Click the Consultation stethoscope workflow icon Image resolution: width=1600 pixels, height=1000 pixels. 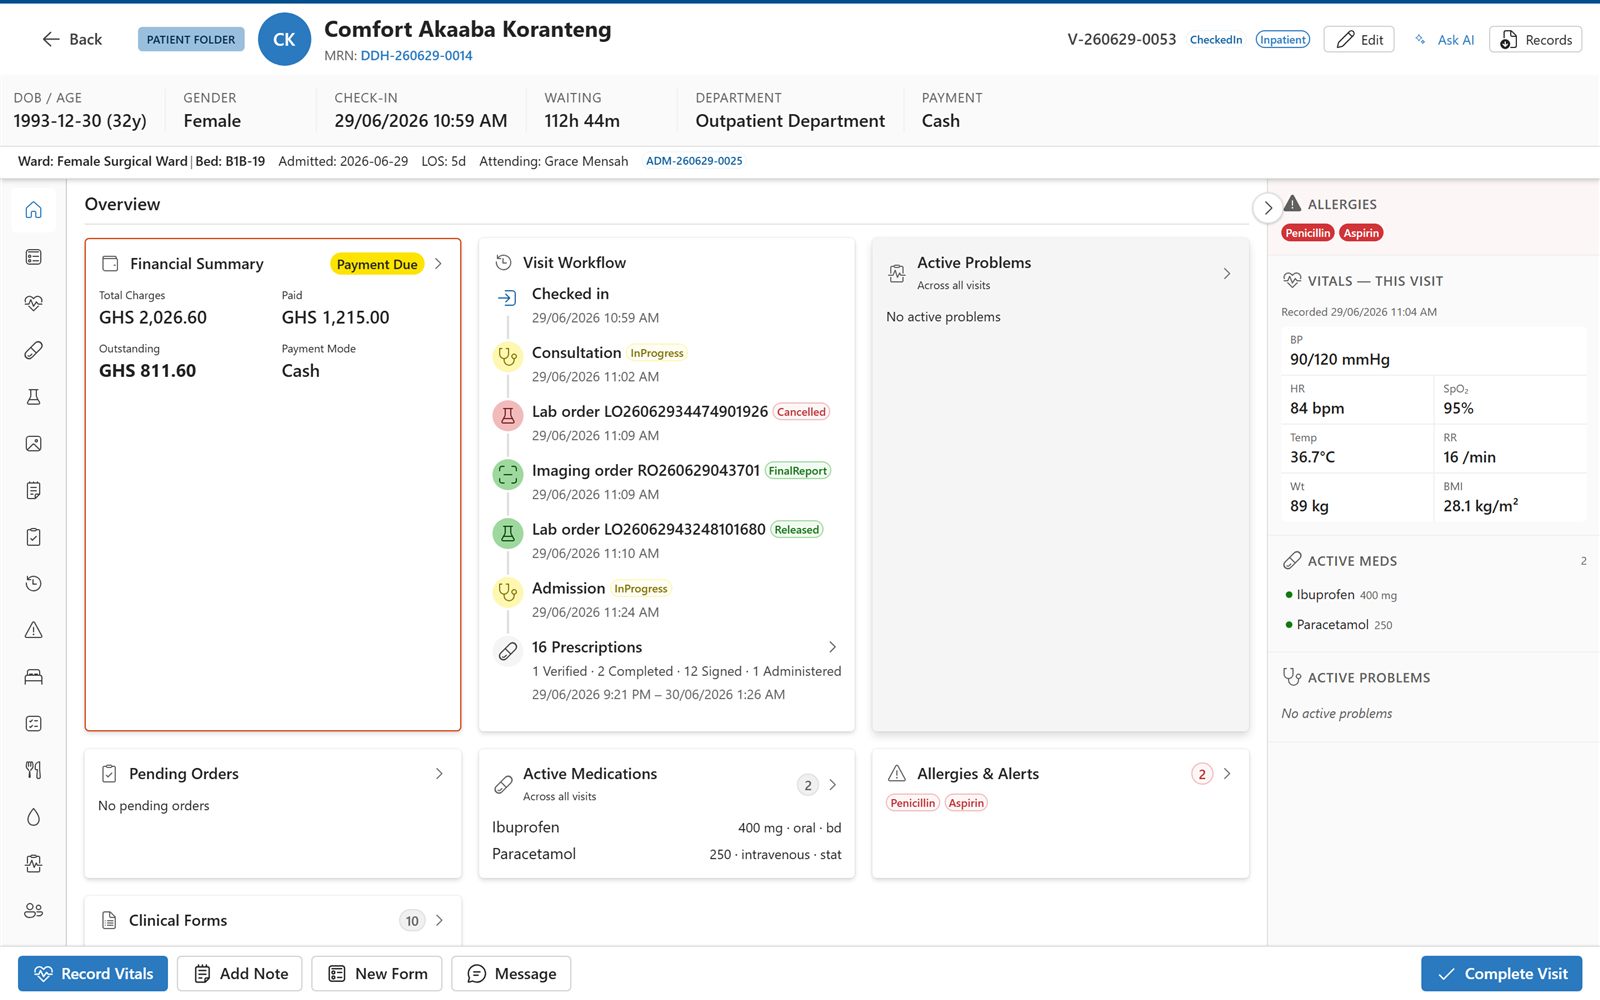[x=508, y=356]
